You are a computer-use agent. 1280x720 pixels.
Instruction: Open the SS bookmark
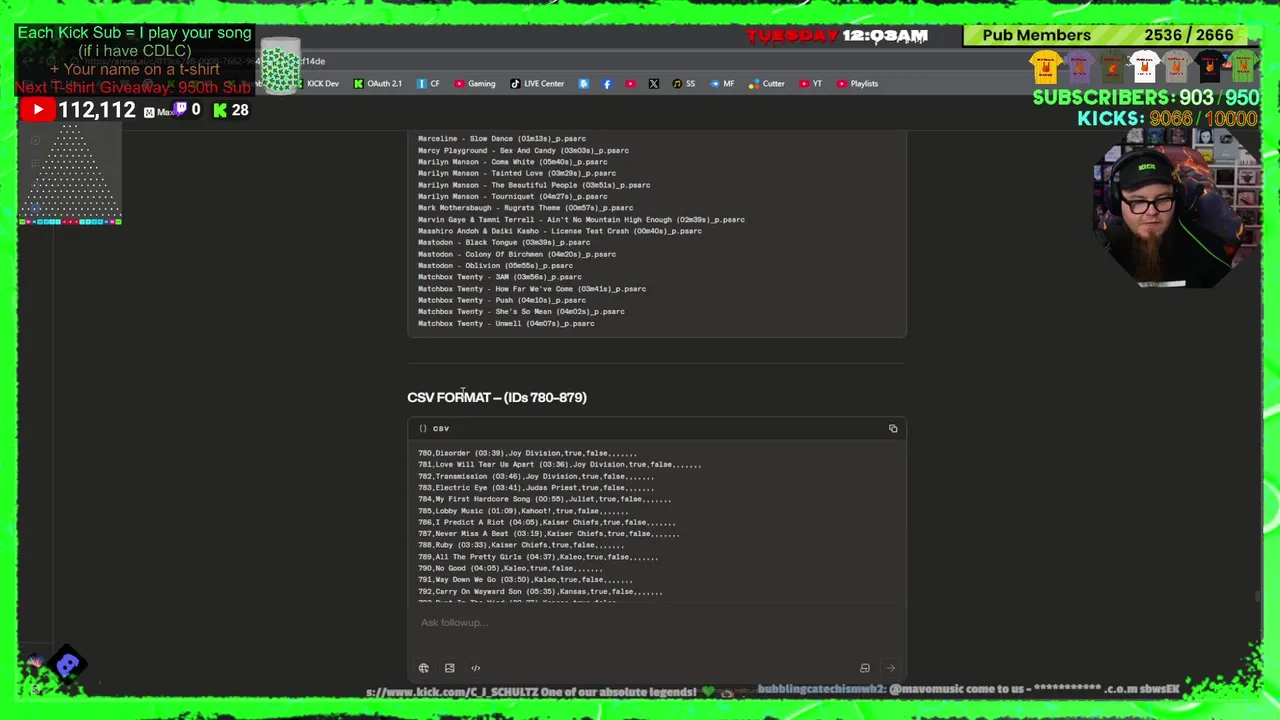[x=684, y=84]
